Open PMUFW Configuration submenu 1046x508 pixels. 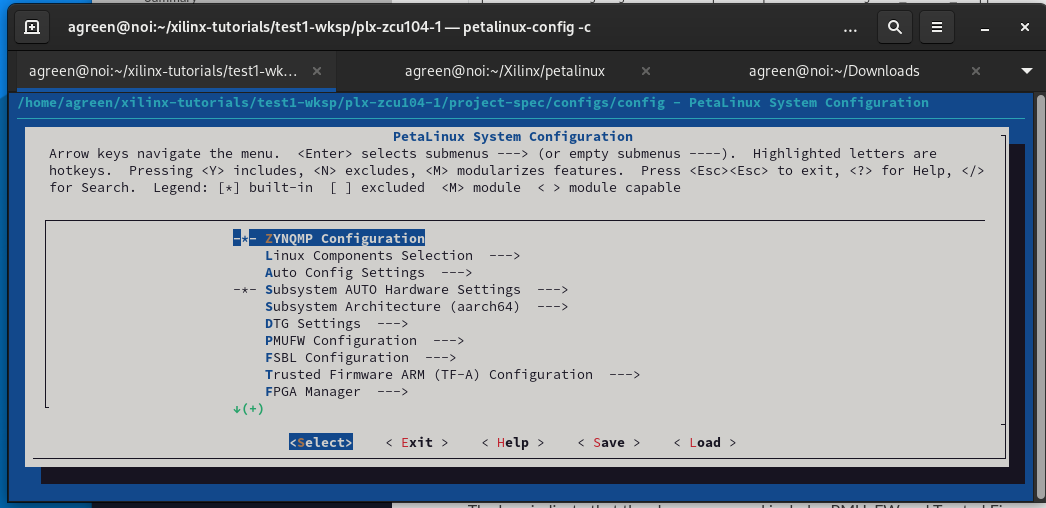[364, 340]
